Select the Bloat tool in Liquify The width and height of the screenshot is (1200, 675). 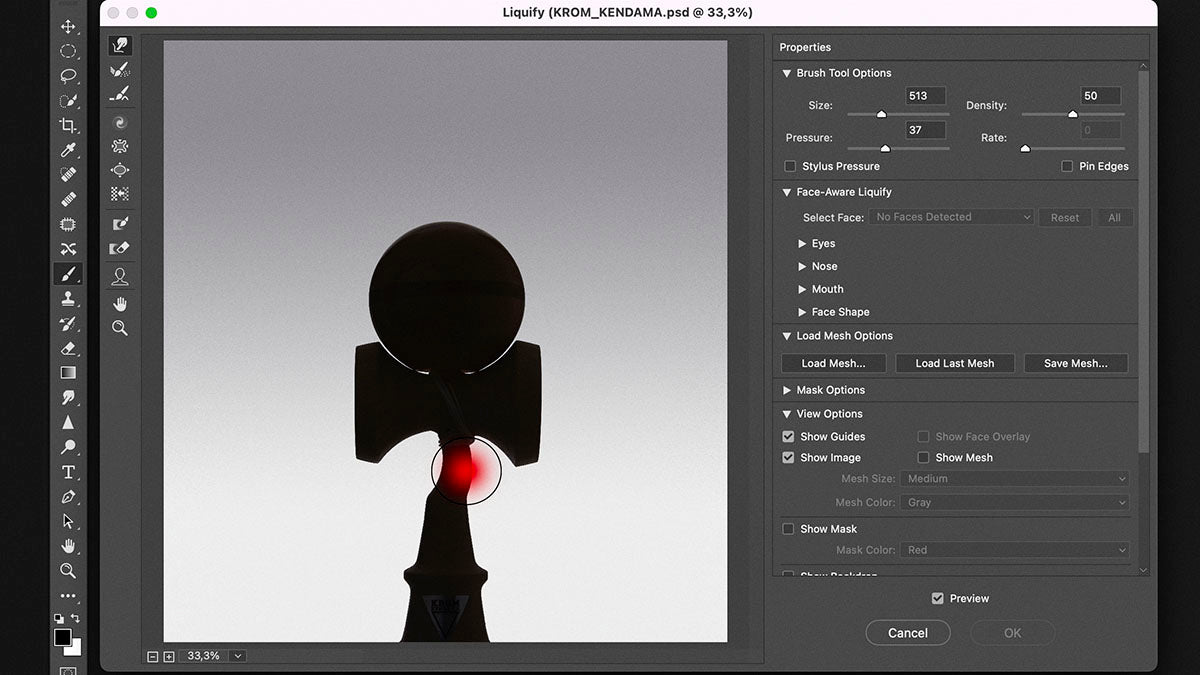point(120,170)
